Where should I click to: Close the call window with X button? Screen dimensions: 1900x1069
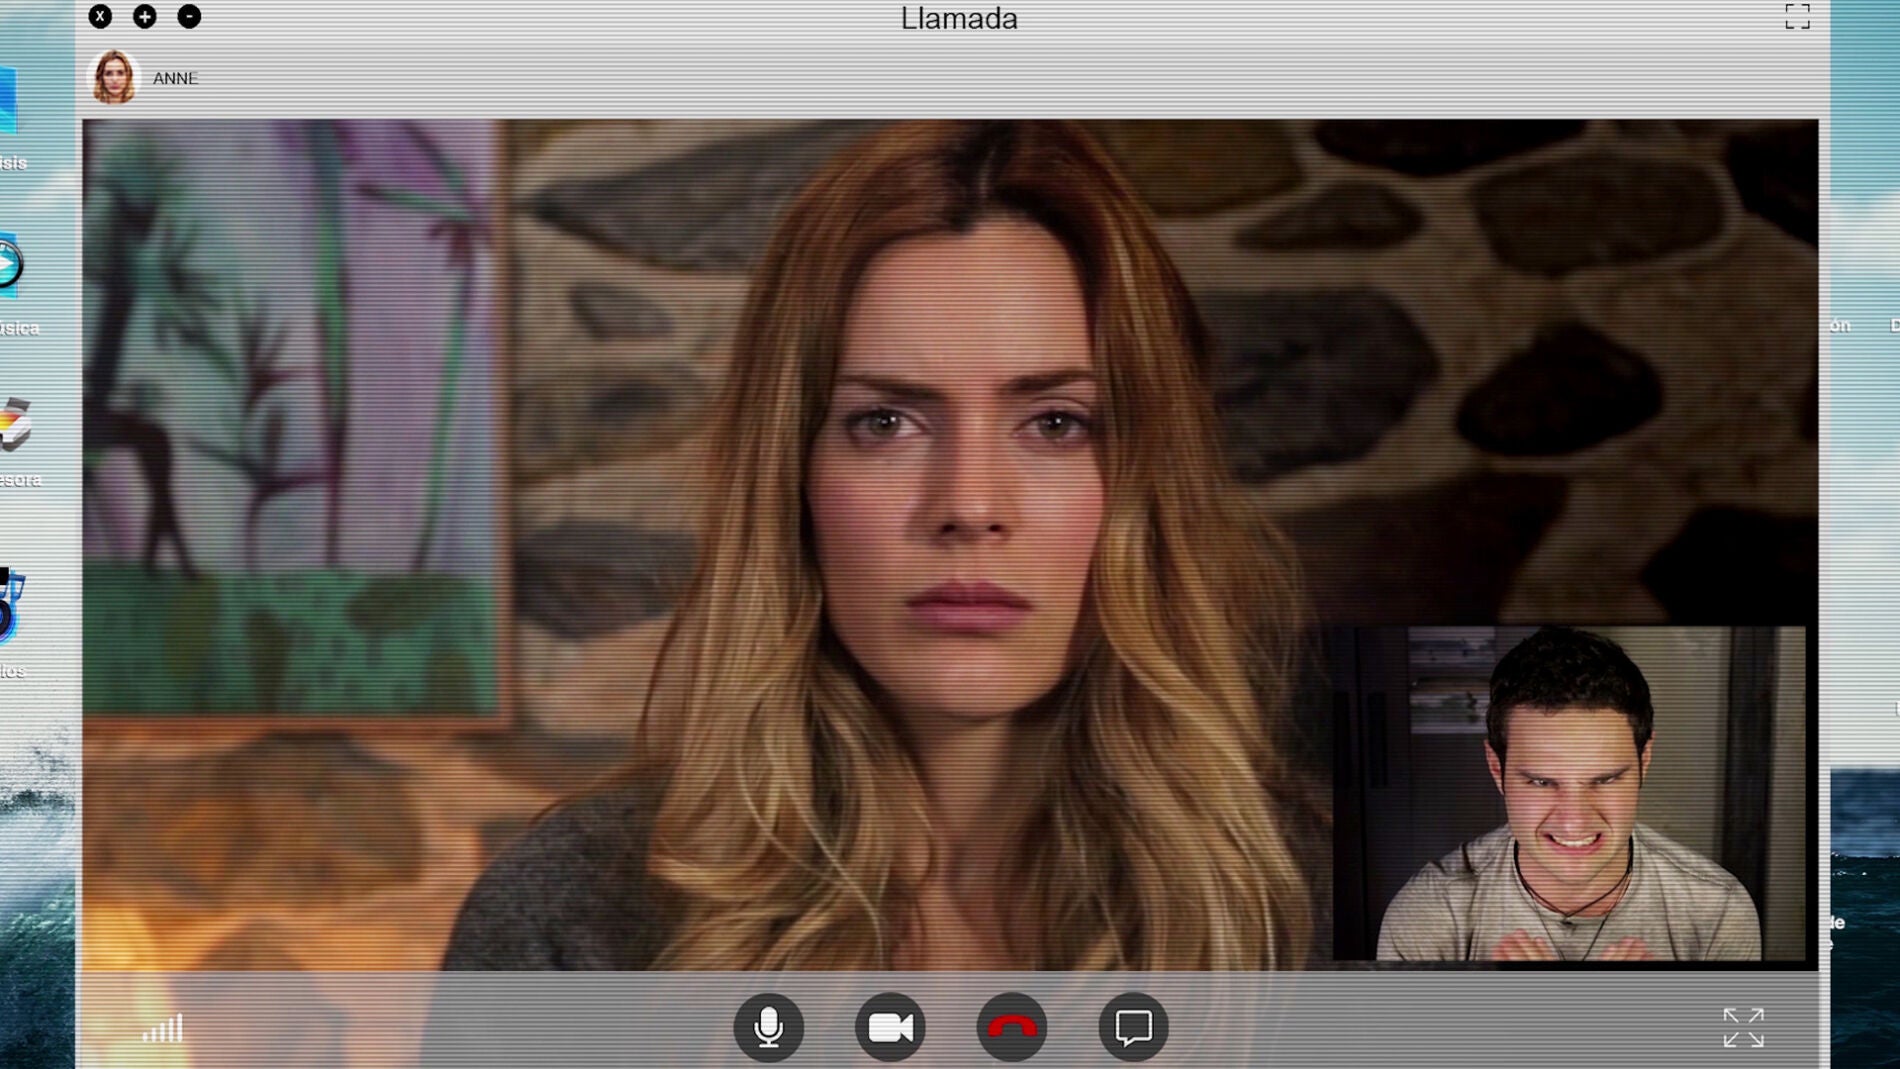[x=100, y=16]
